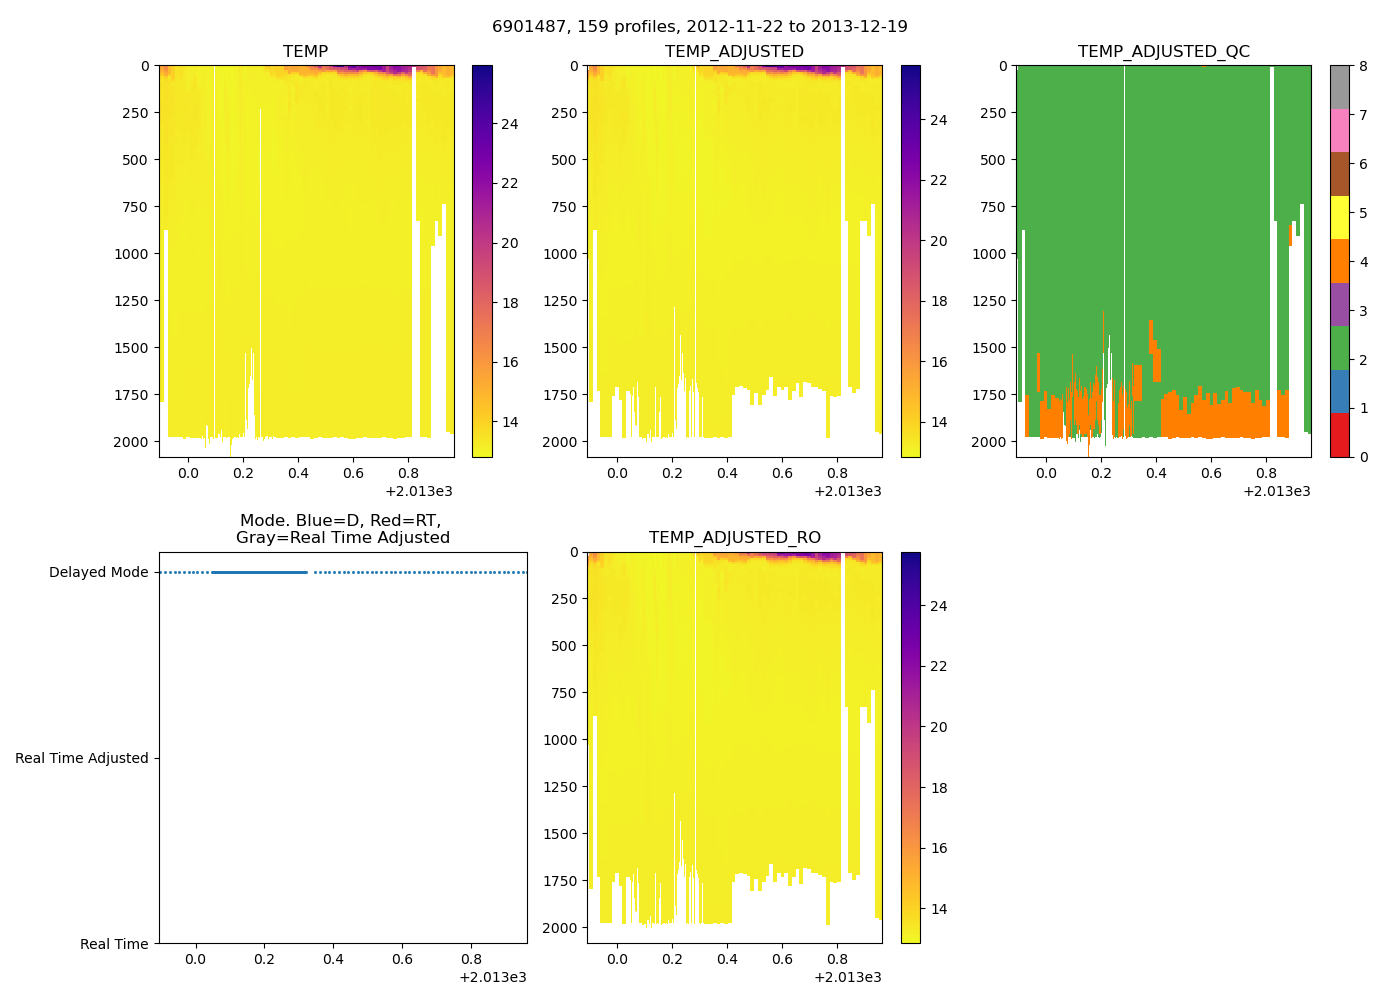Click the orange segment of the QC colorbar
The height and width of the screenshot is (1000, 1400).
click(1339, 261)
